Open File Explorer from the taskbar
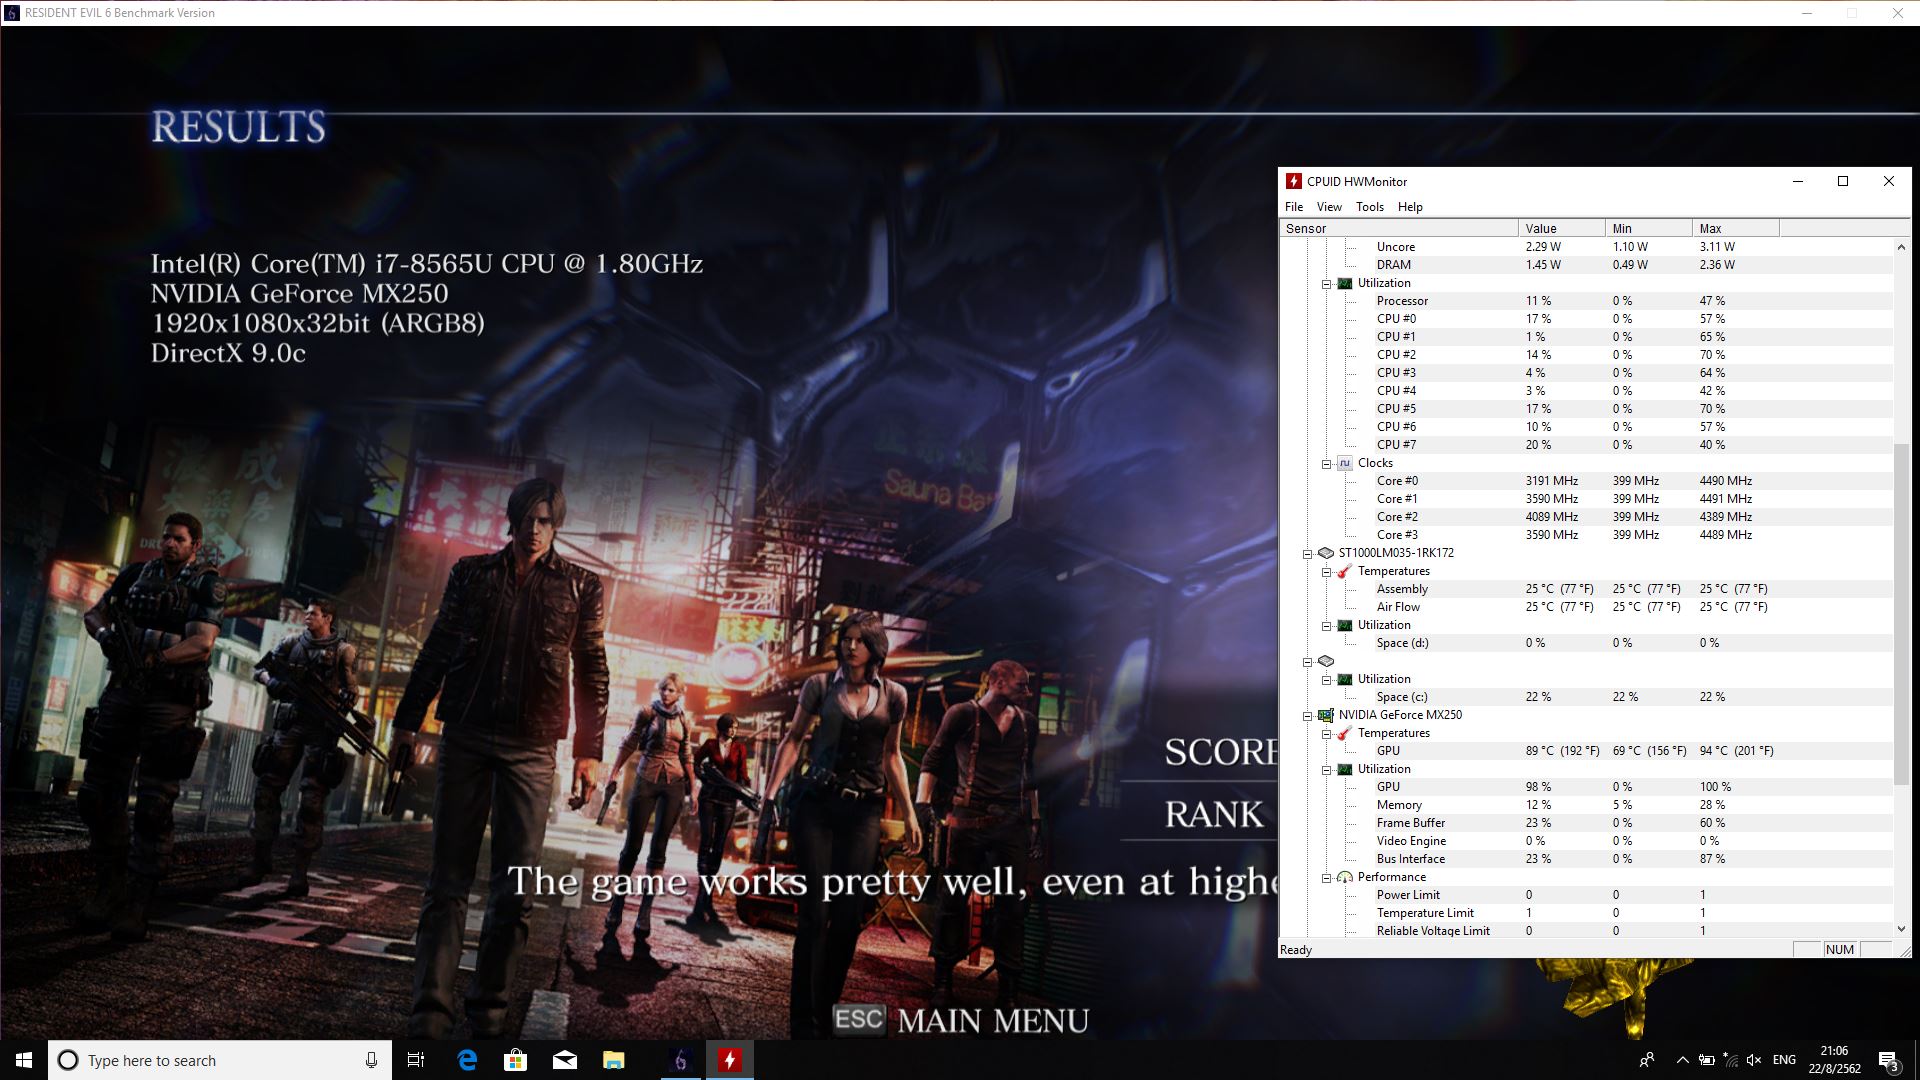Image resolution: width=1920 pixels, height=1080 pixels. tap(613, 1060)
